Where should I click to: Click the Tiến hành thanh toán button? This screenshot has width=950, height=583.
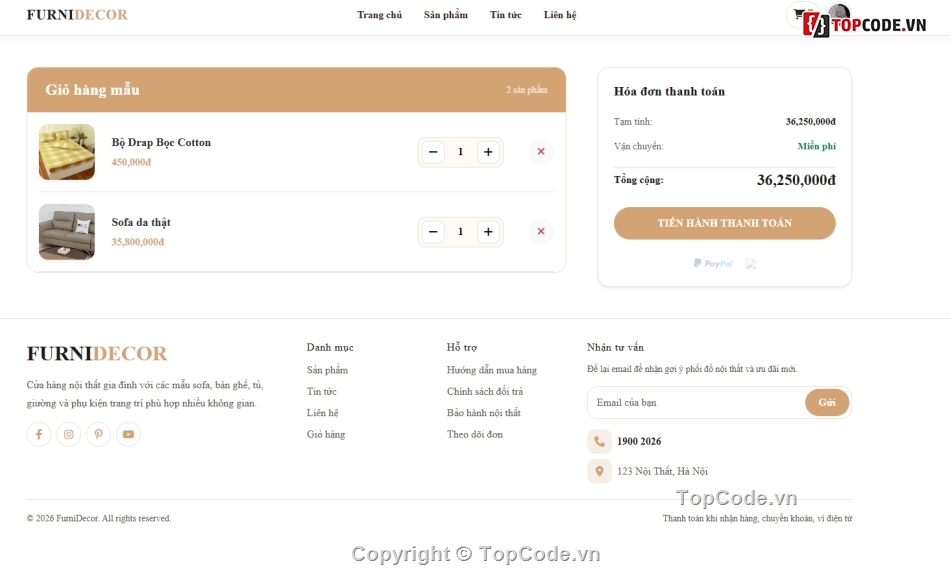[725, 223]
